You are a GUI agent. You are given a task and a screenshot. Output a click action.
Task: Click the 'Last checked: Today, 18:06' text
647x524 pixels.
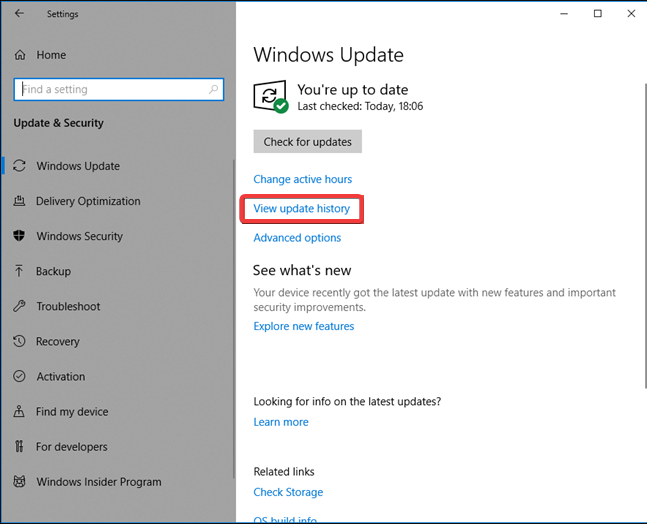pyautogui.click(x=360, y=106)
